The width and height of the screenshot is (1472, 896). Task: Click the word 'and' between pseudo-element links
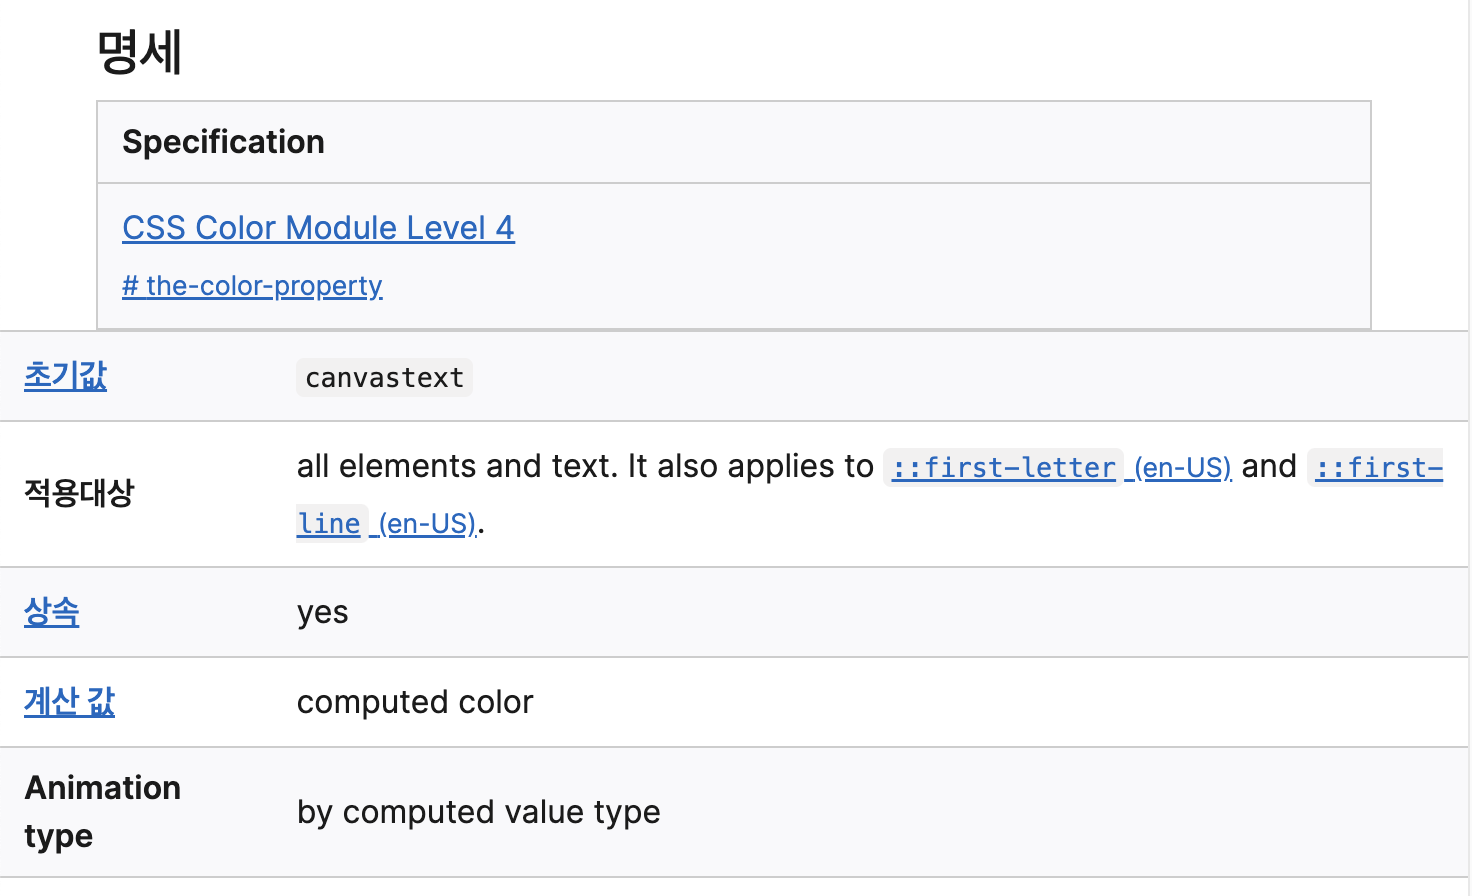tap(1268, 466)
